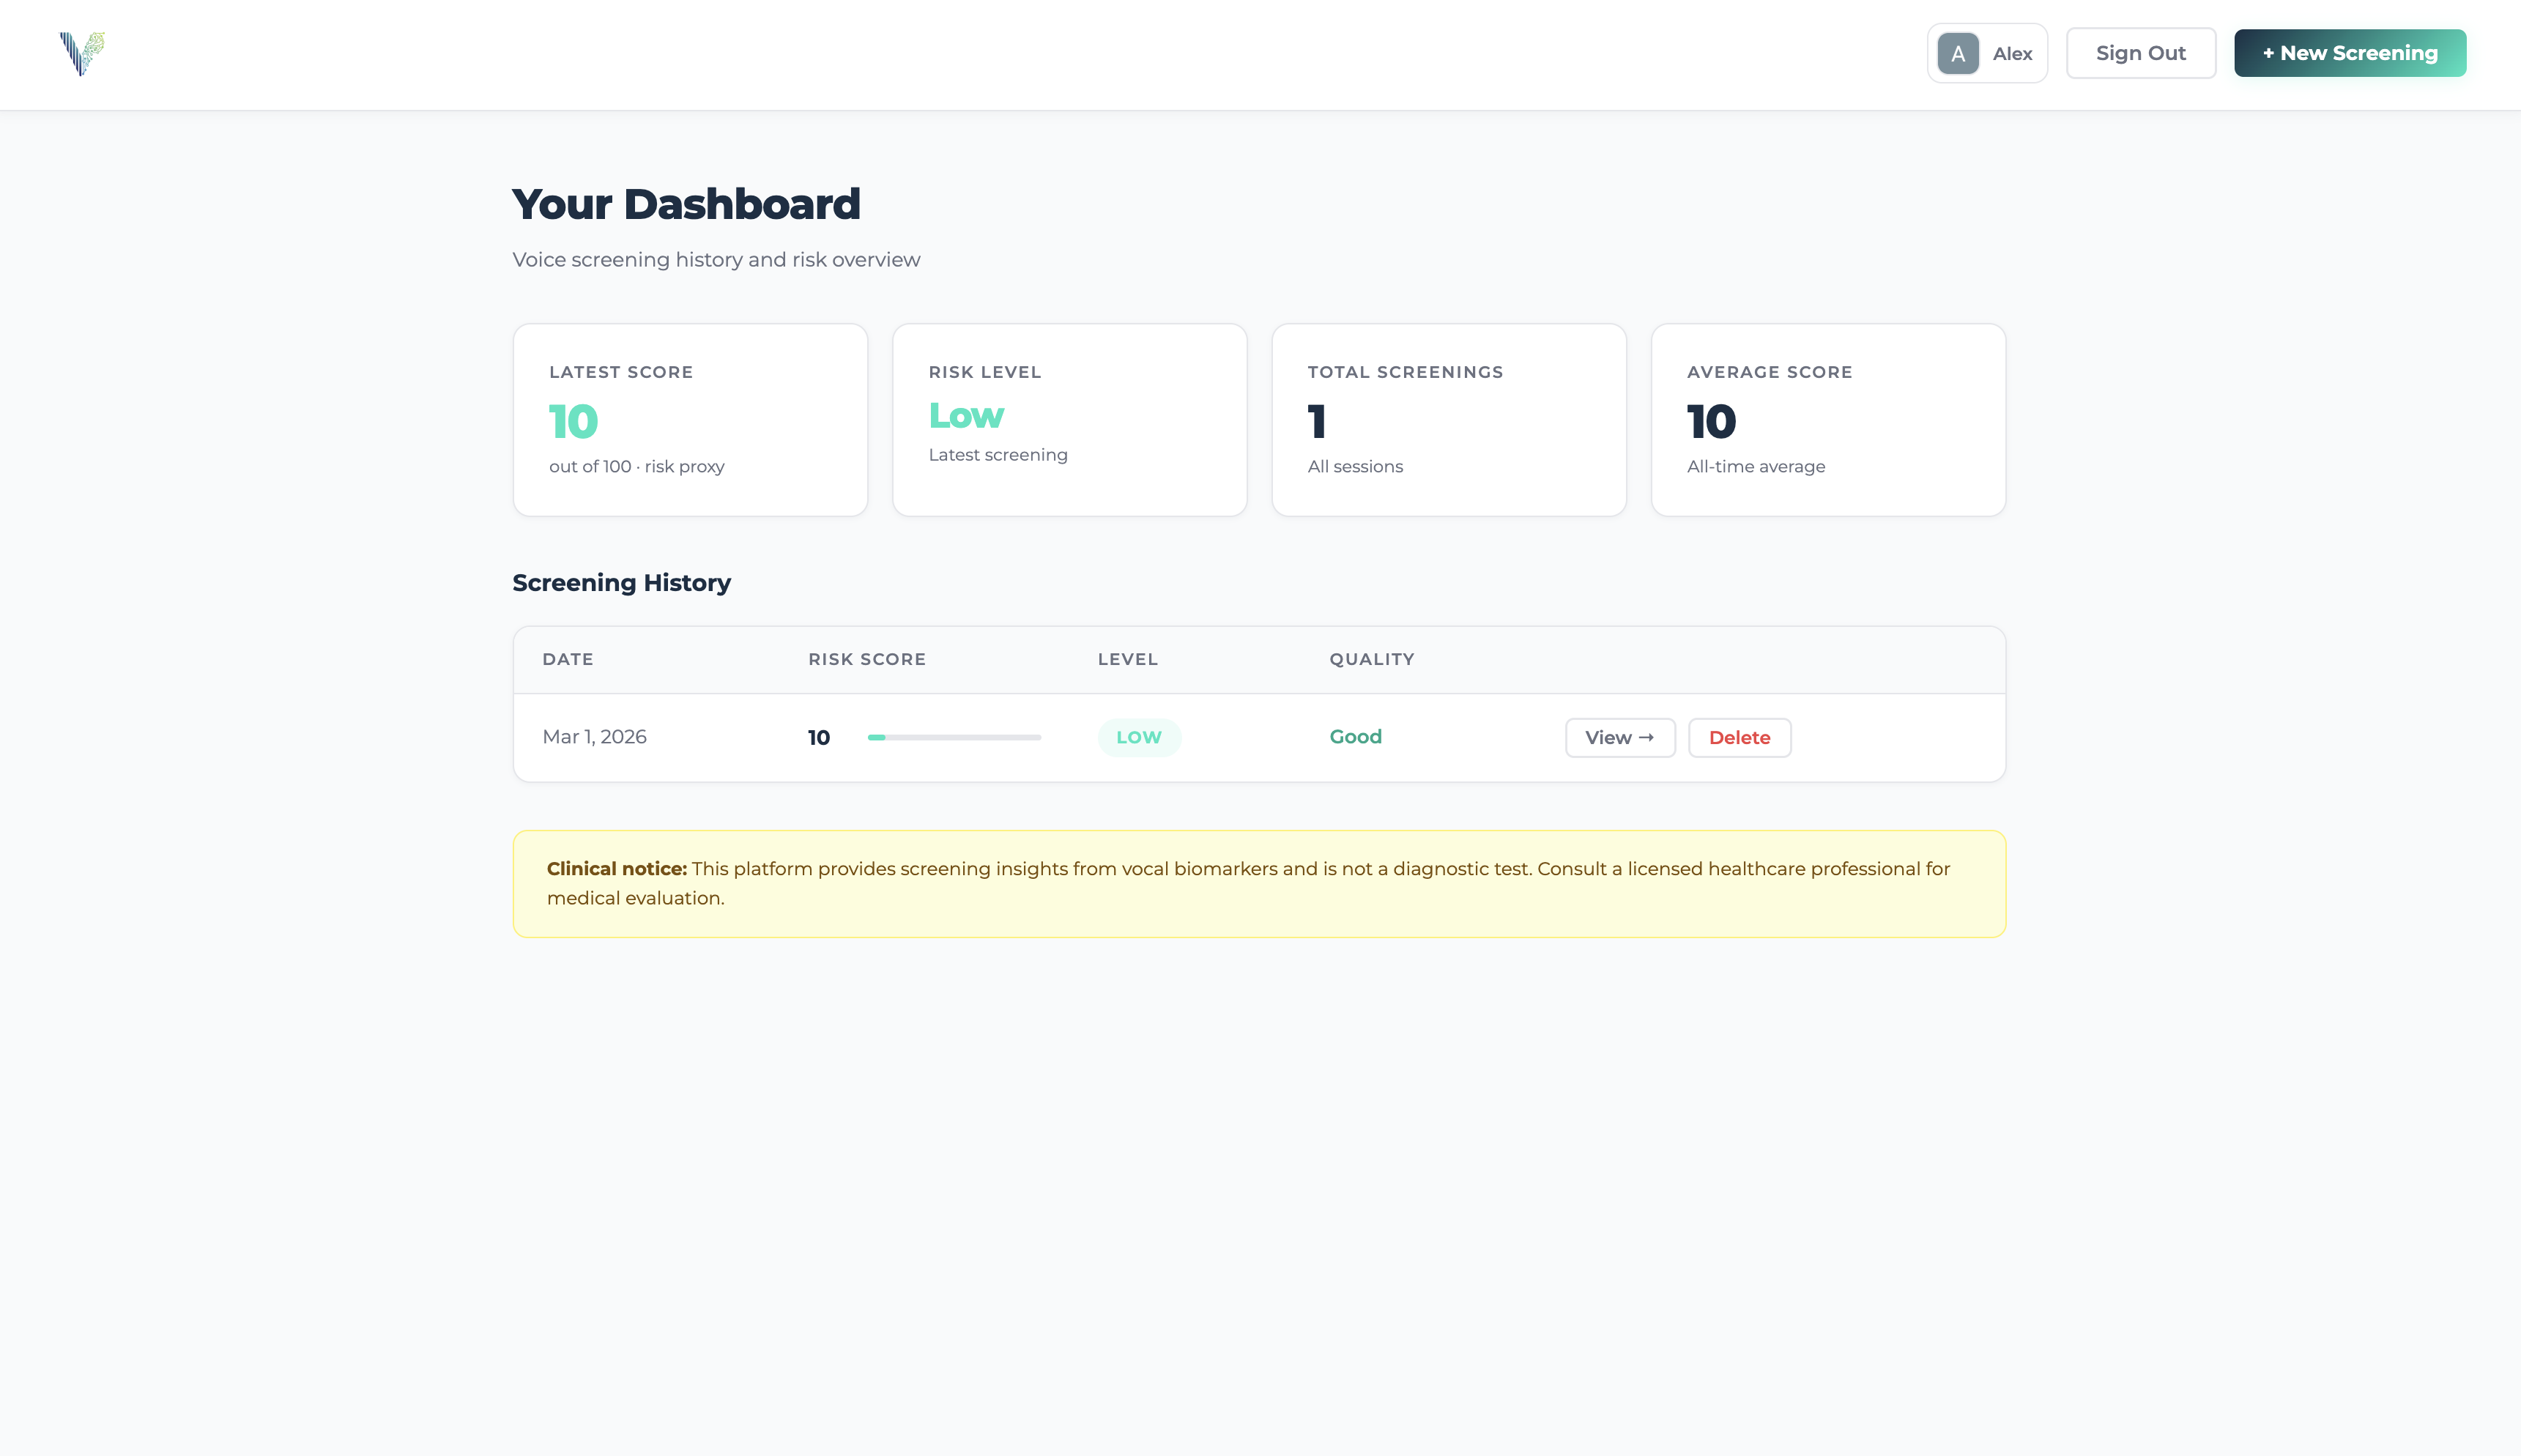Click the Mar 1, 2026 date cell
Screen dimensions: 2521x1456
click(x=594, y=737)
